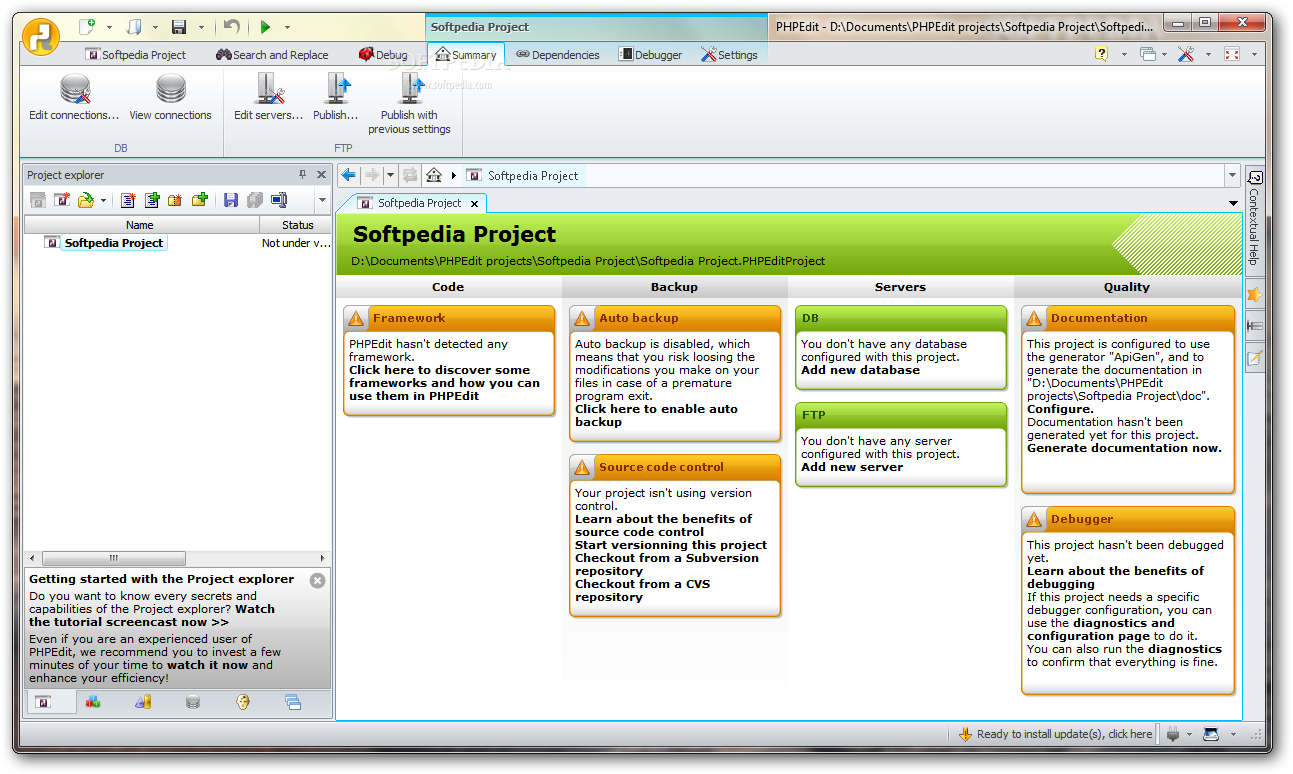This screenshot has height=774, width=1293.
Task: Open dropdown next to help icon
Action: click(x=1124, y=55)
